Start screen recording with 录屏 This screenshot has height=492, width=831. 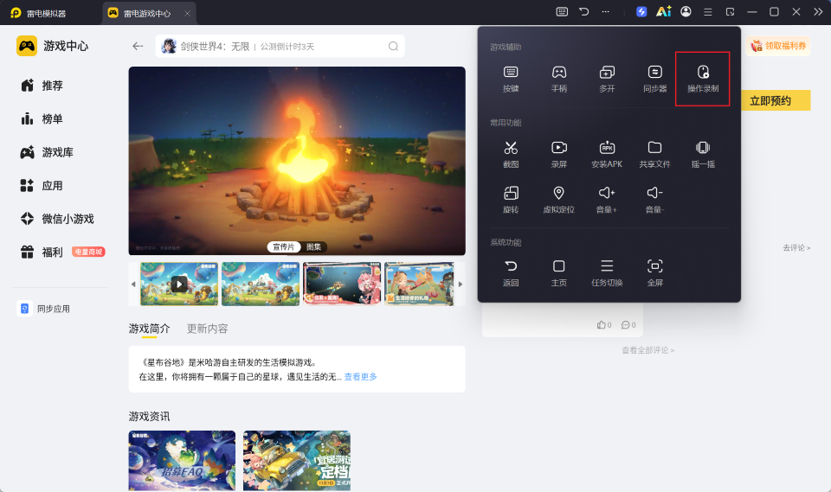(559, 154)
